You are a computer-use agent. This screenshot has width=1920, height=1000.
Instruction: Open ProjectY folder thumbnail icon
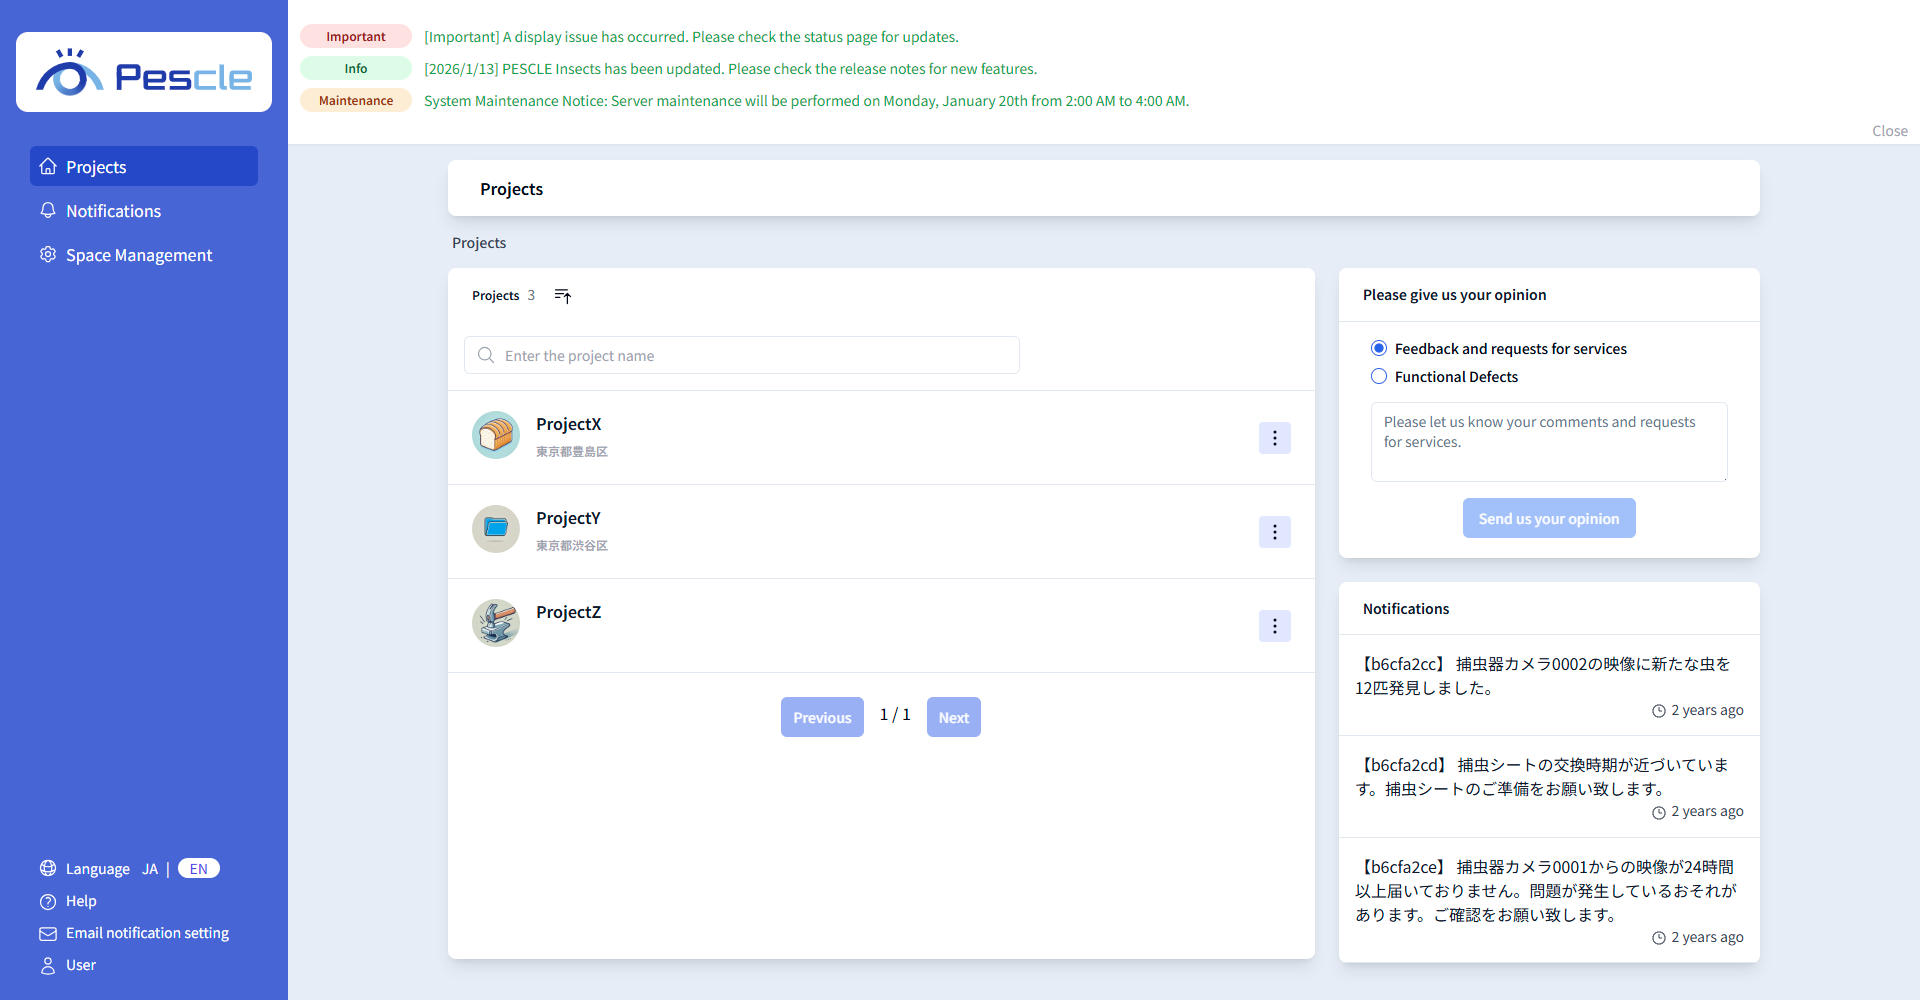point(496,529)
